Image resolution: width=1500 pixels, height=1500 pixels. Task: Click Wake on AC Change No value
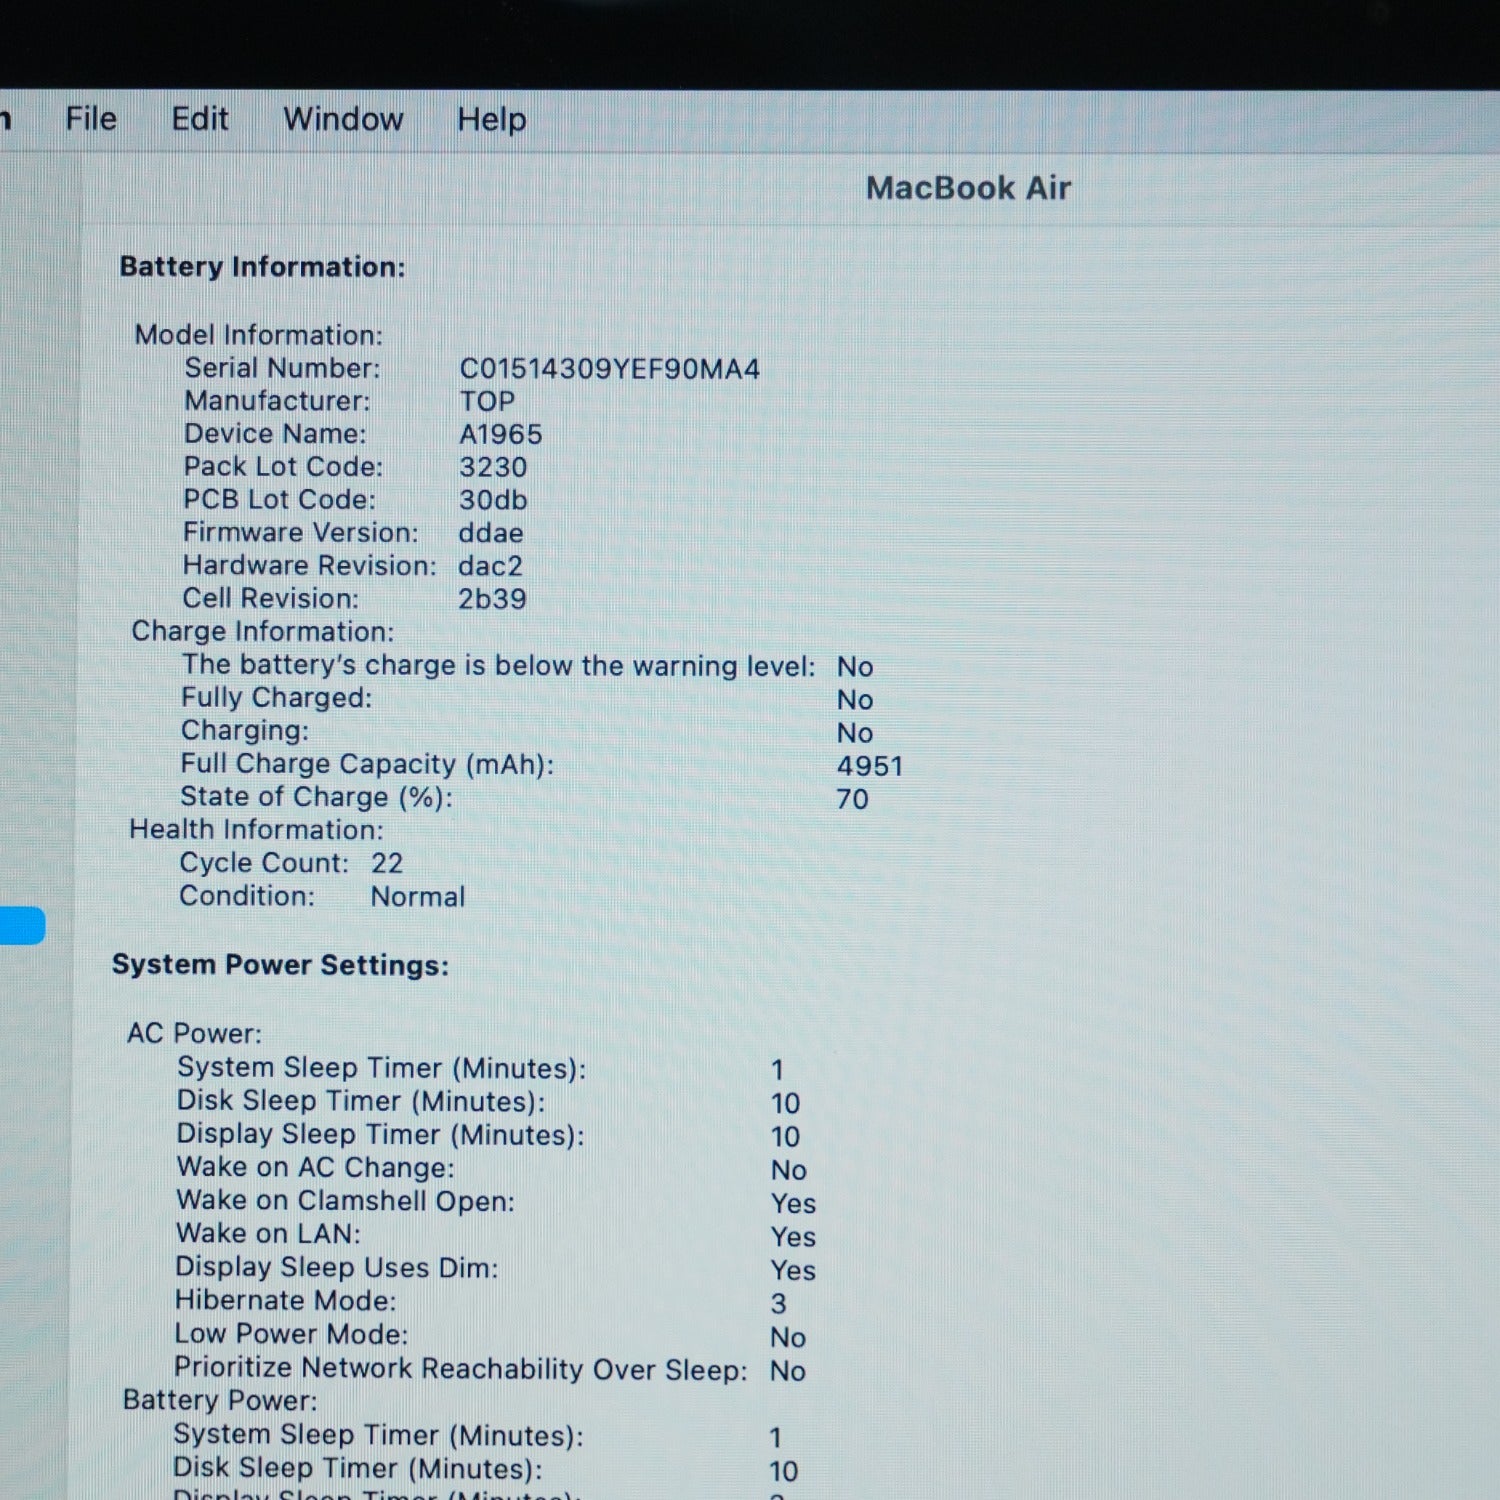tap(788, 1170)
